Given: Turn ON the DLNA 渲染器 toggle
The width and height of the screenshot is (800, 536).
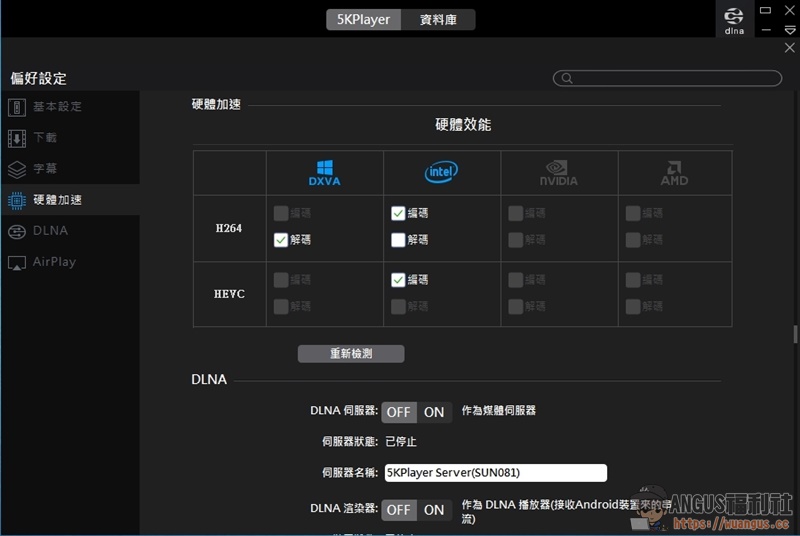Looking at the screenshot, I should point(434,509).
